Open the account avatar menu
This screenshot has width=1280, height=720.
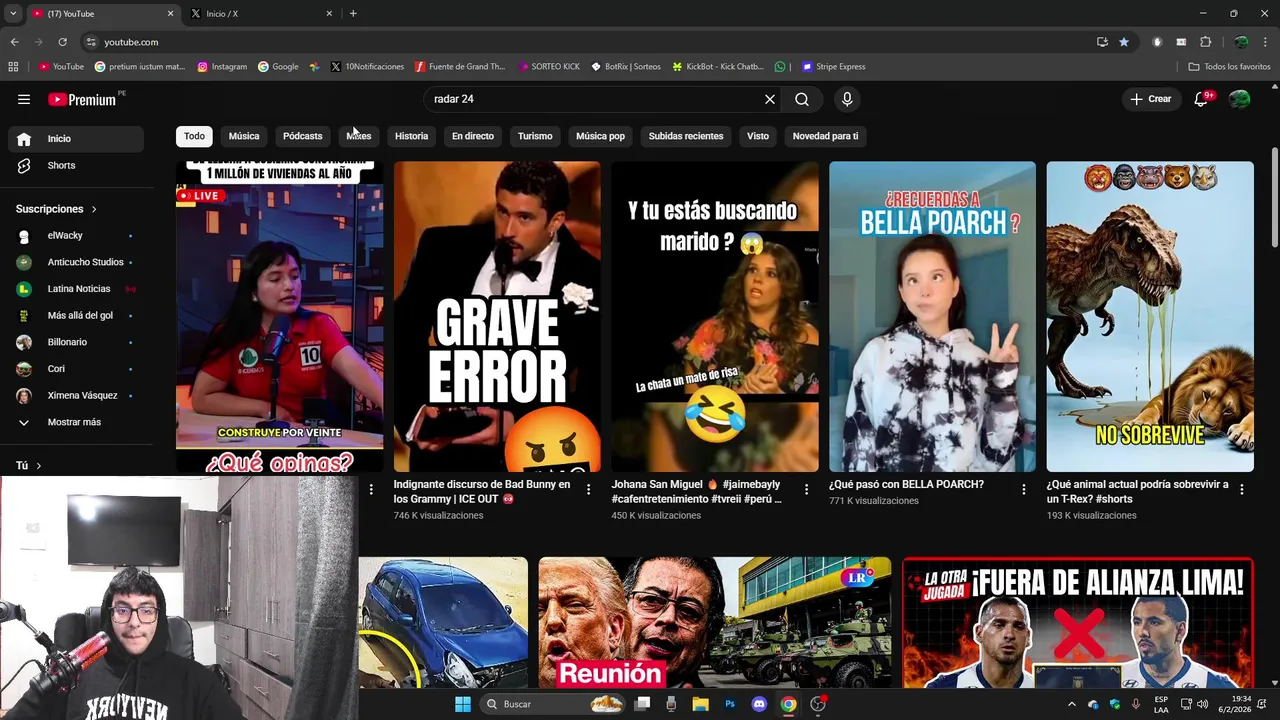coord(1239,99)
